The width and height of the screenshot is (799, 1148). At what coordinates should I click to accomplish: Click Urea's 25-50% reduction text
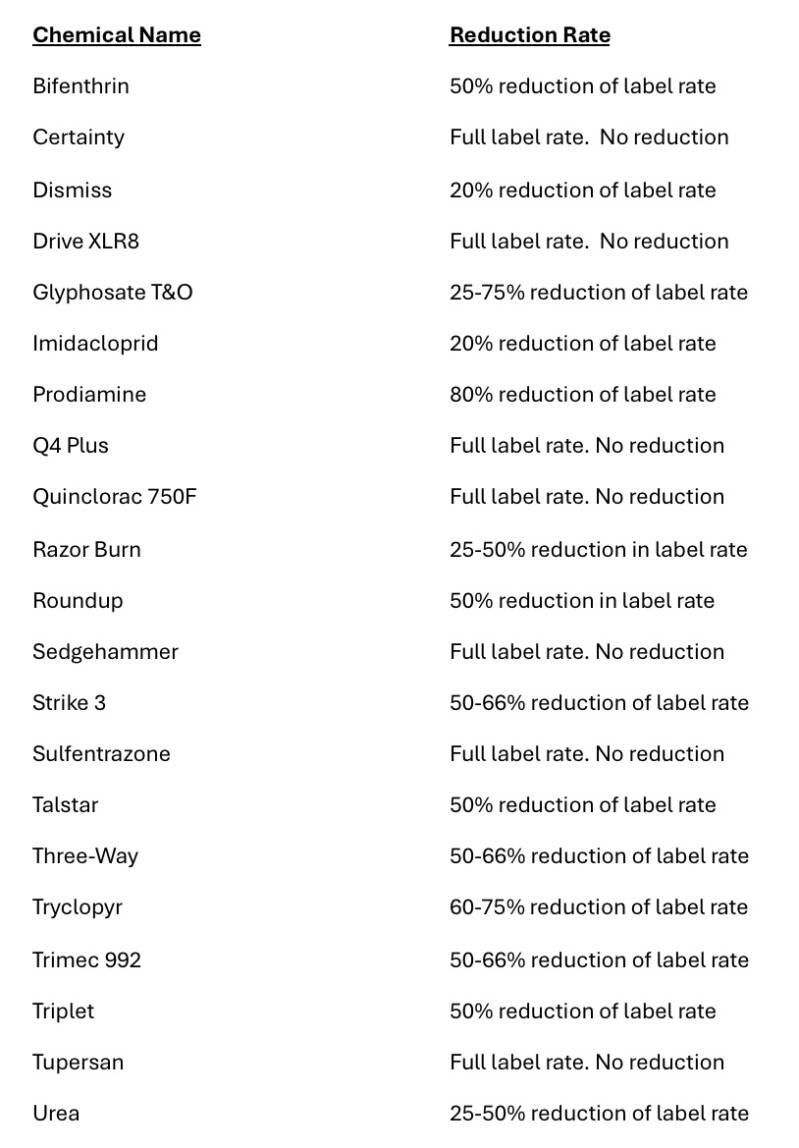coord(598,1113)
